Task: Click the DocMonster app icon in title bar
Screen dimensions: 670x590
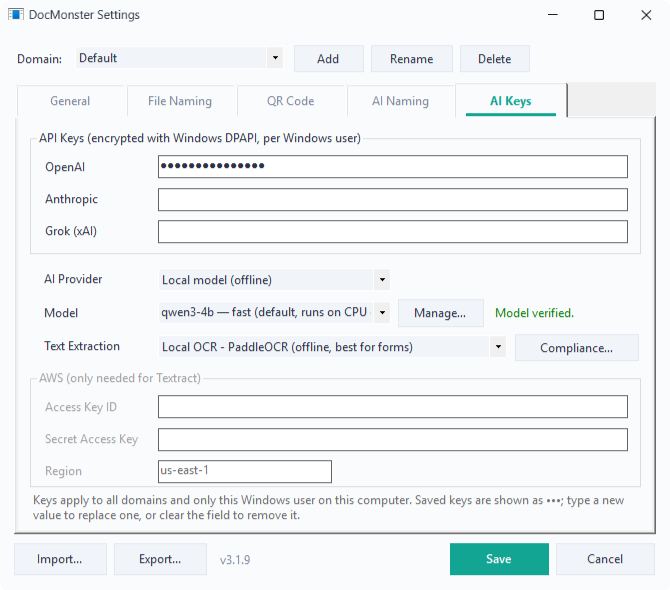Action: pyautogui.click(x=15, y=15)
